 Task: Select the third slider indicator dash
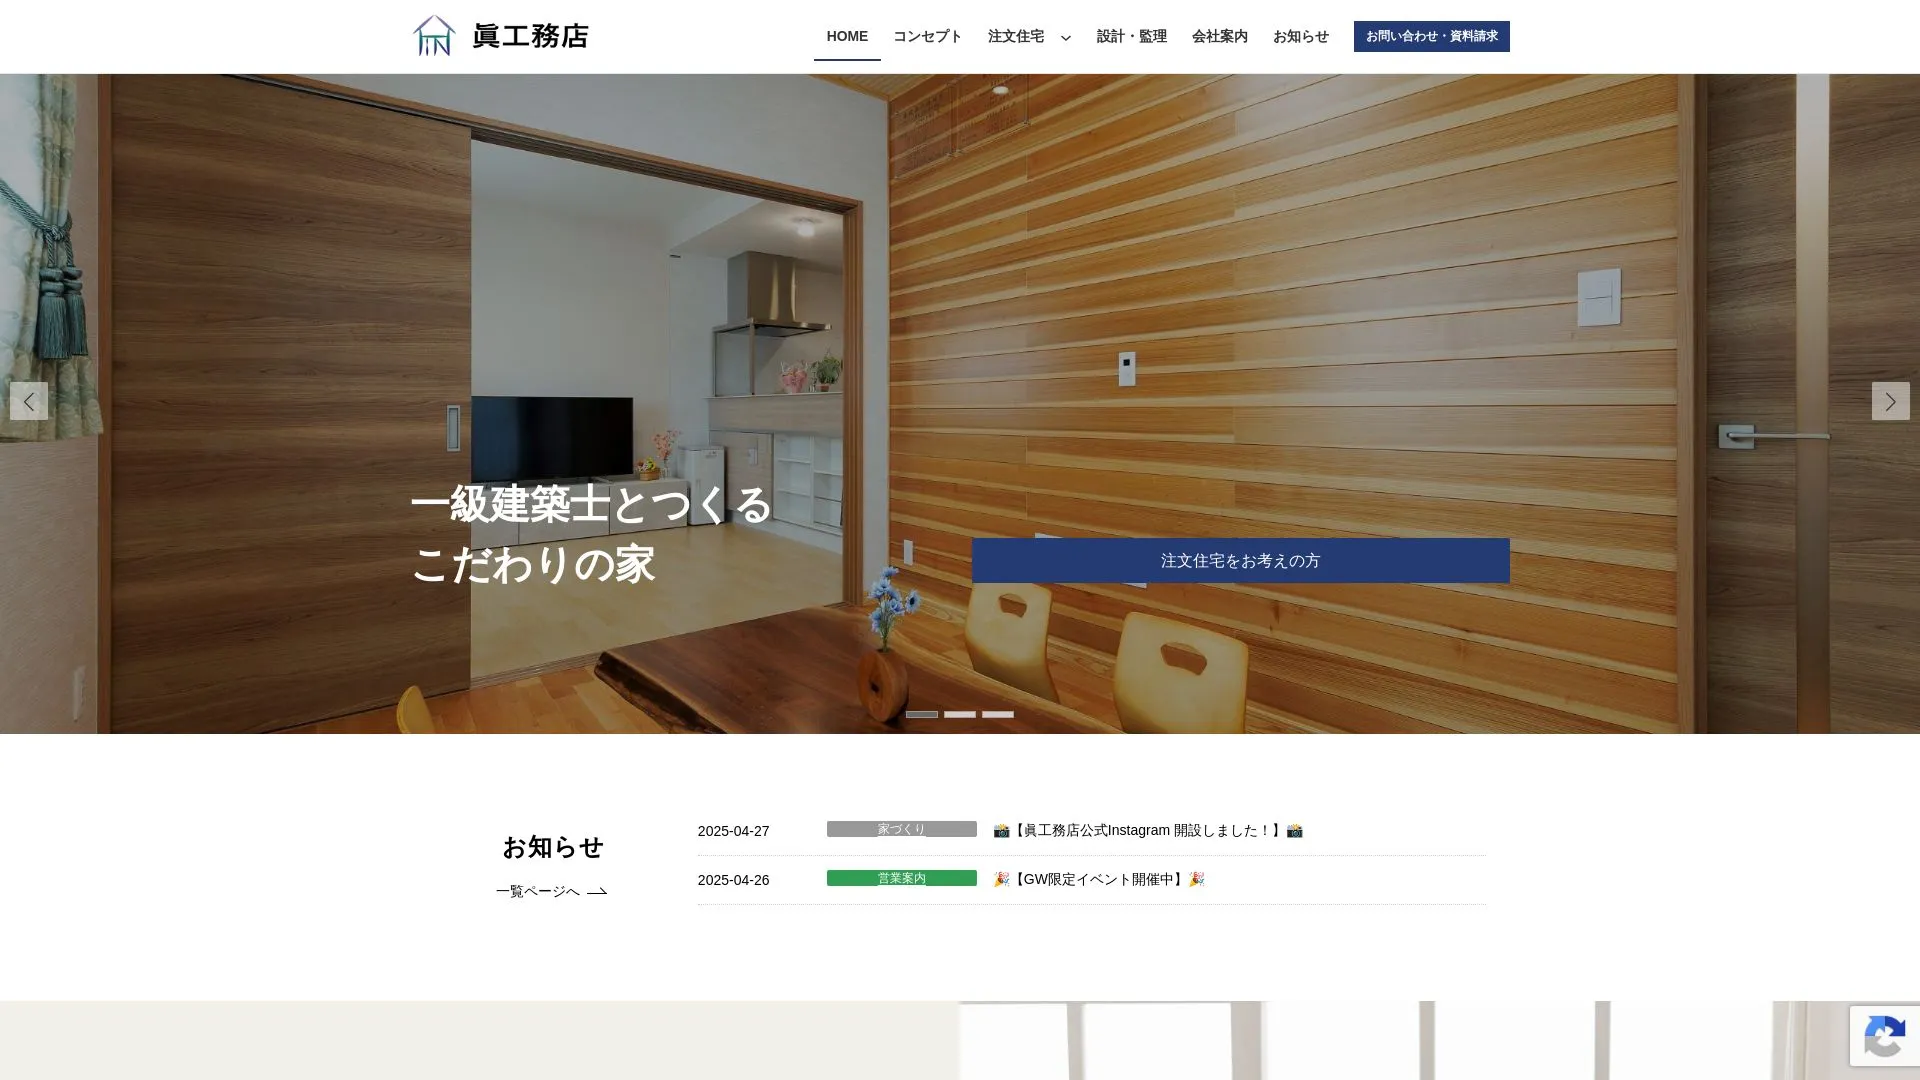tap(998, 714)
